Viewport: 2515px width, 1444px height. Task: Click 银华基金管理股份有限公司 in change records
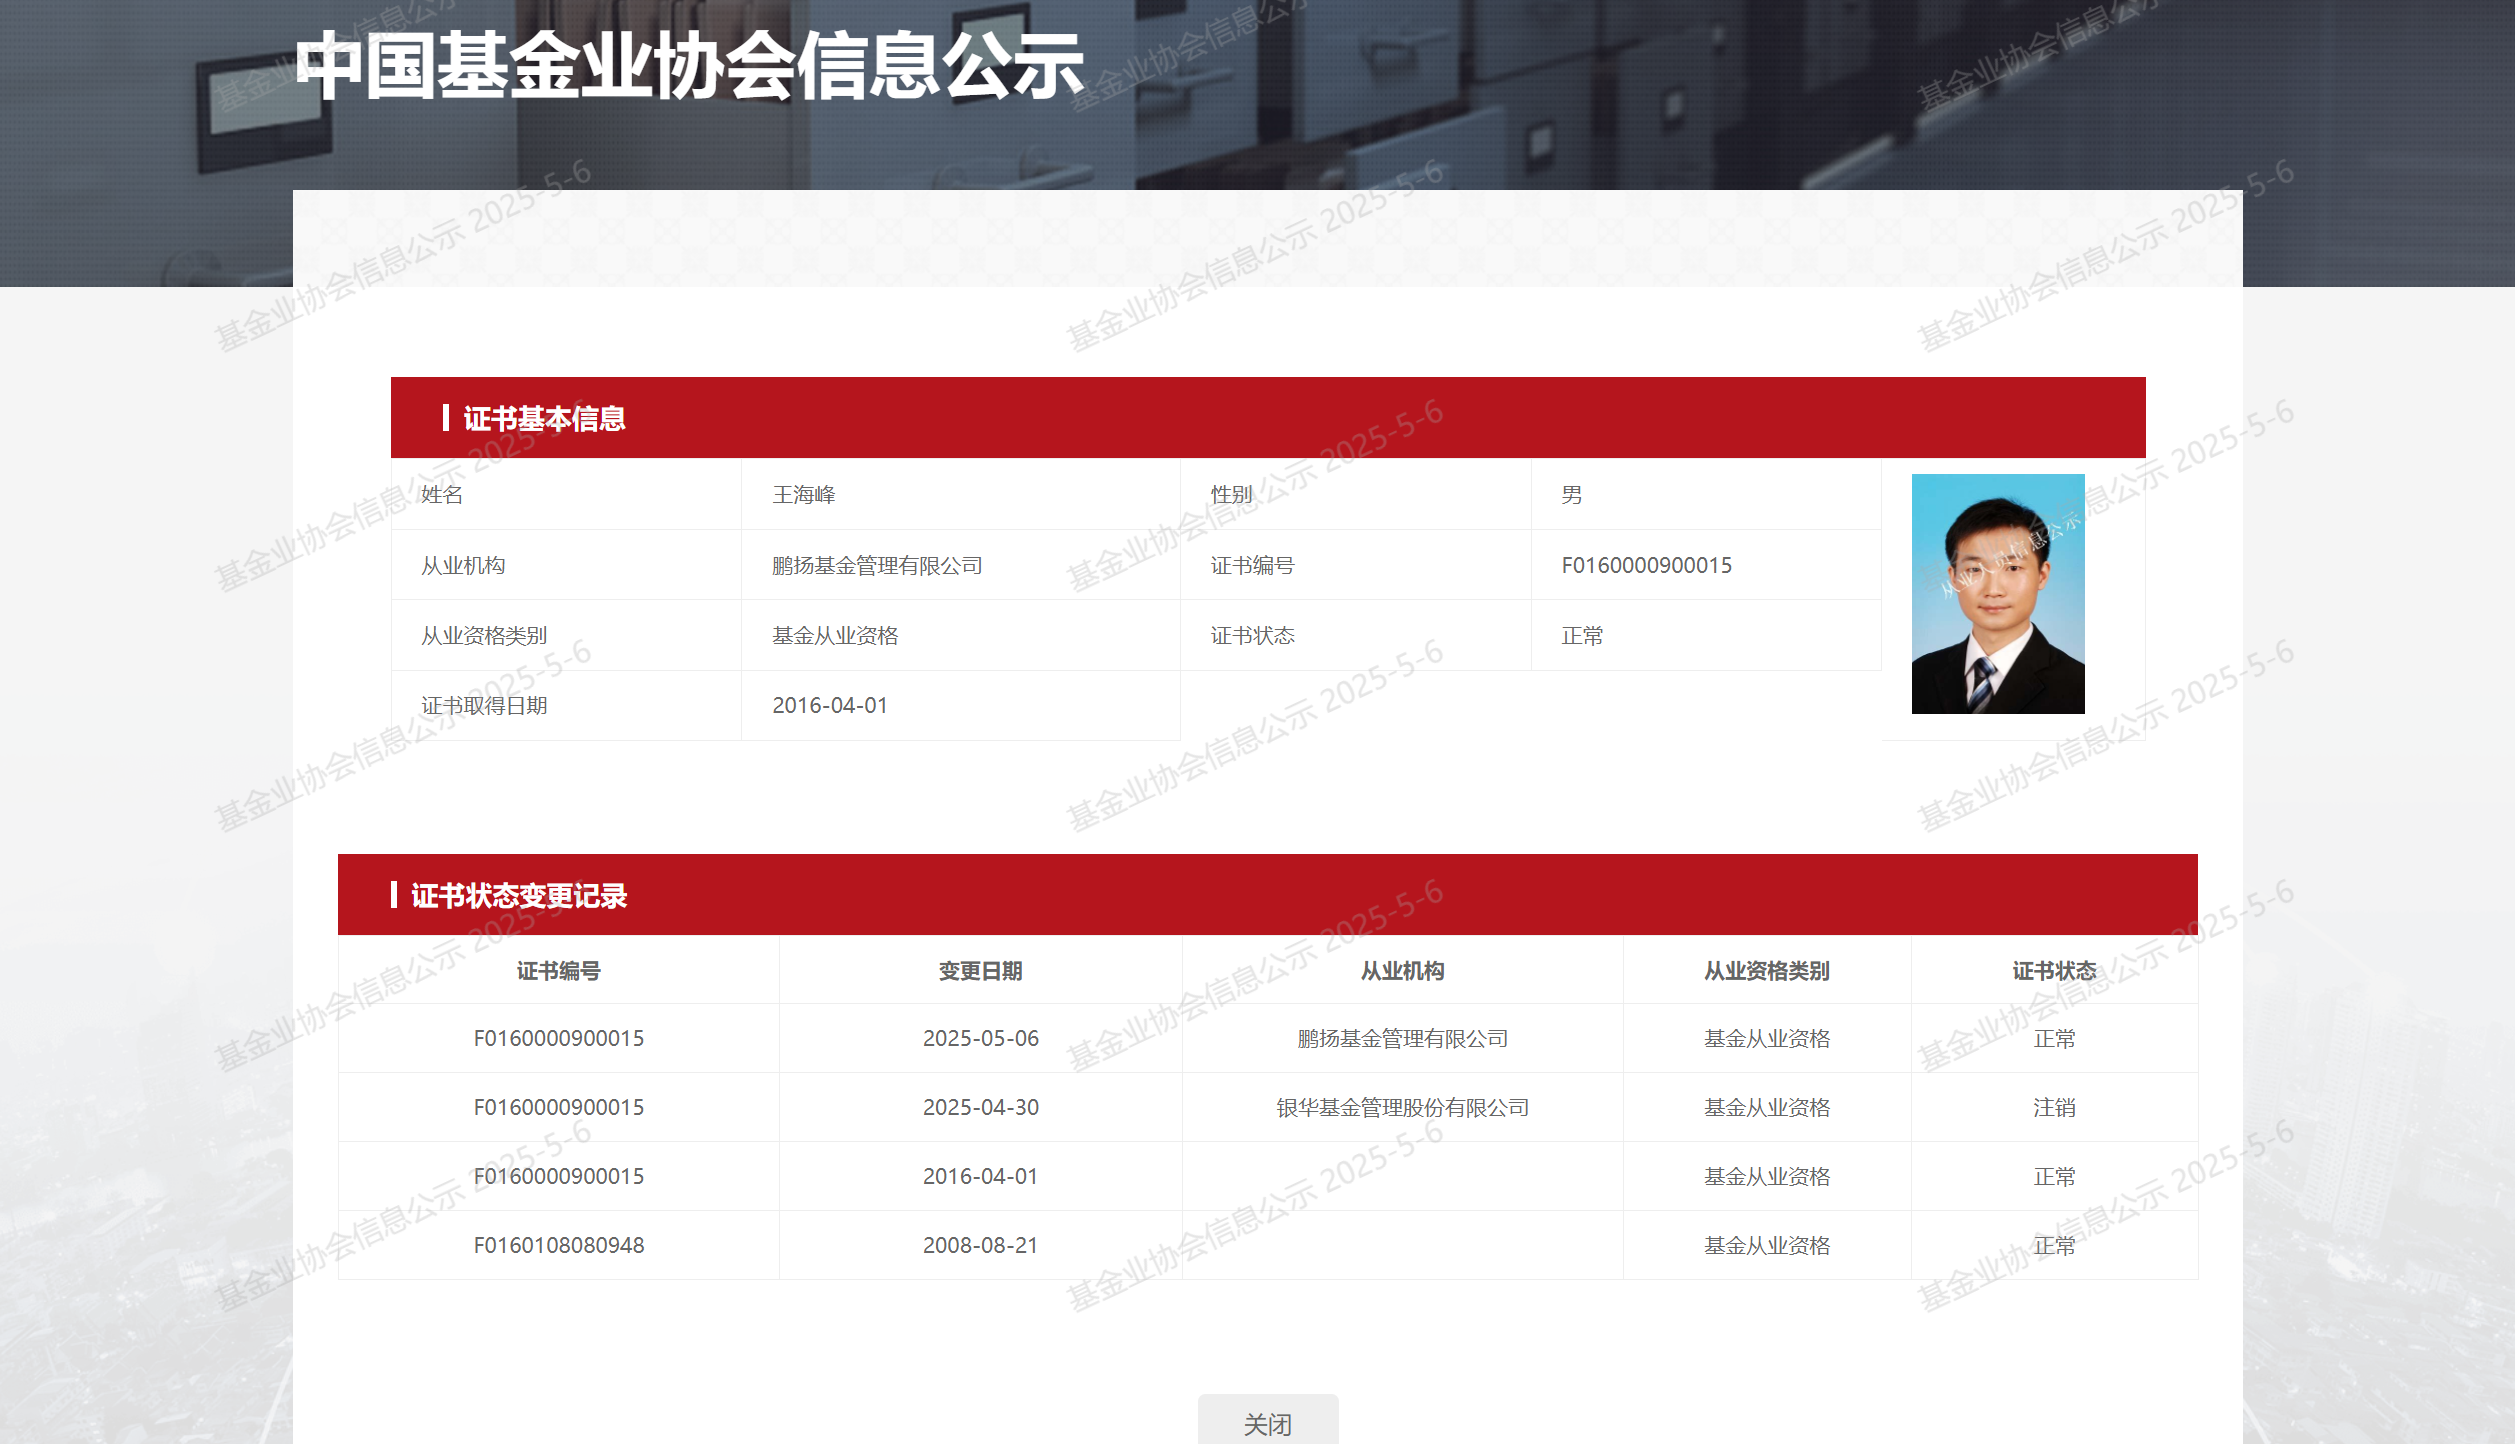click(1402, 1107)
